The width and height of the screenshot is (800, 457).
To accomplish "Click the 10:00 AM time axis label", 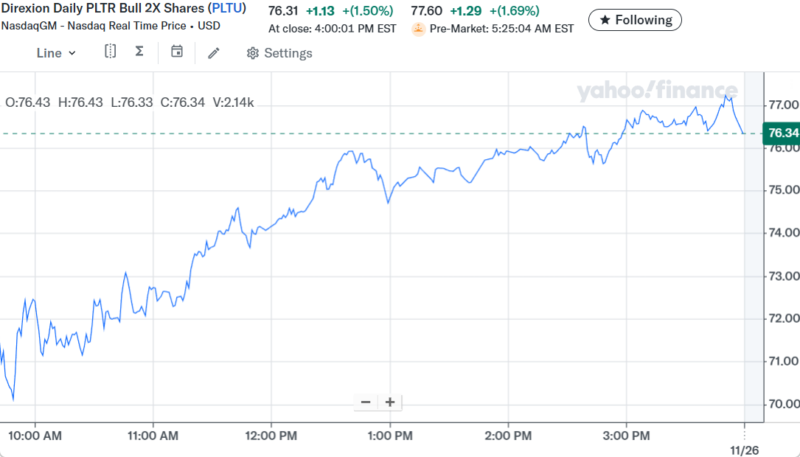I will pos(34,436).
